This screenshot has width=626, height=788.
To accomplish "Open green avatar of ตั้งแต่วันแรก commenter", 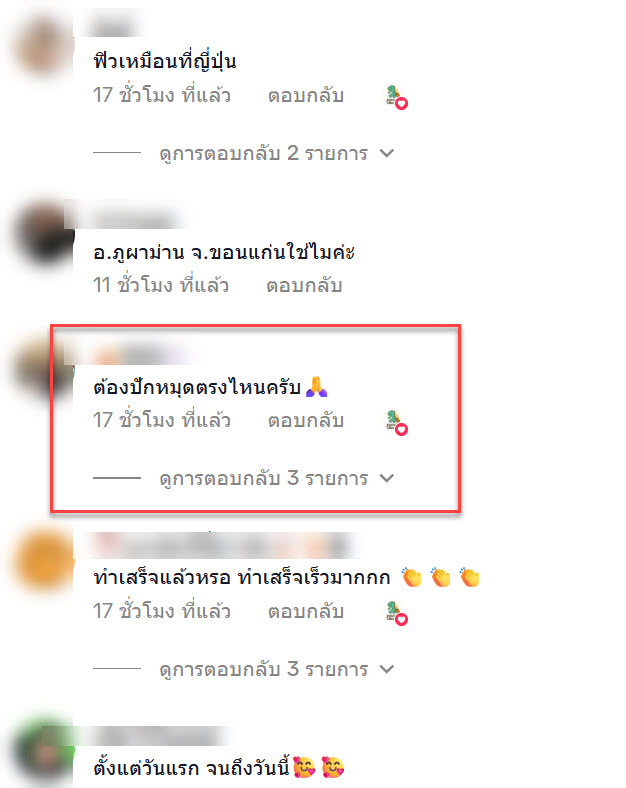I will click(x=44, y=753).
